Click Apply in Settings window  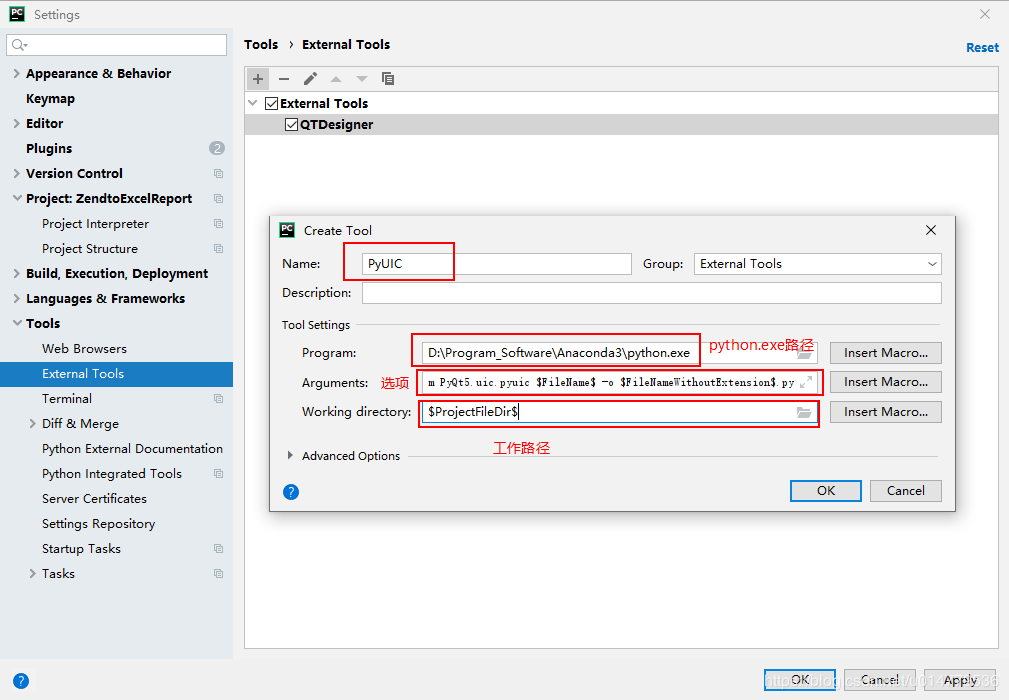[x=959, y=680]
